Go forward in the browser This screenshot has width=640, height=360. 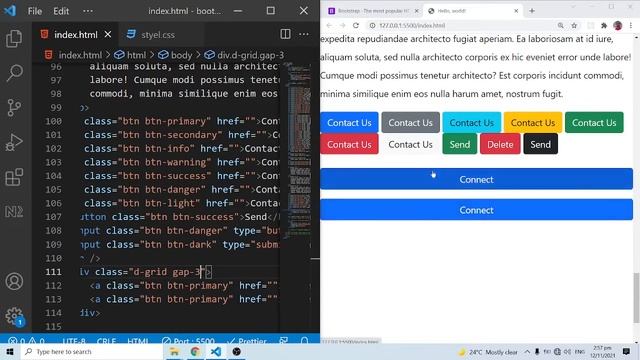point(342,25)
